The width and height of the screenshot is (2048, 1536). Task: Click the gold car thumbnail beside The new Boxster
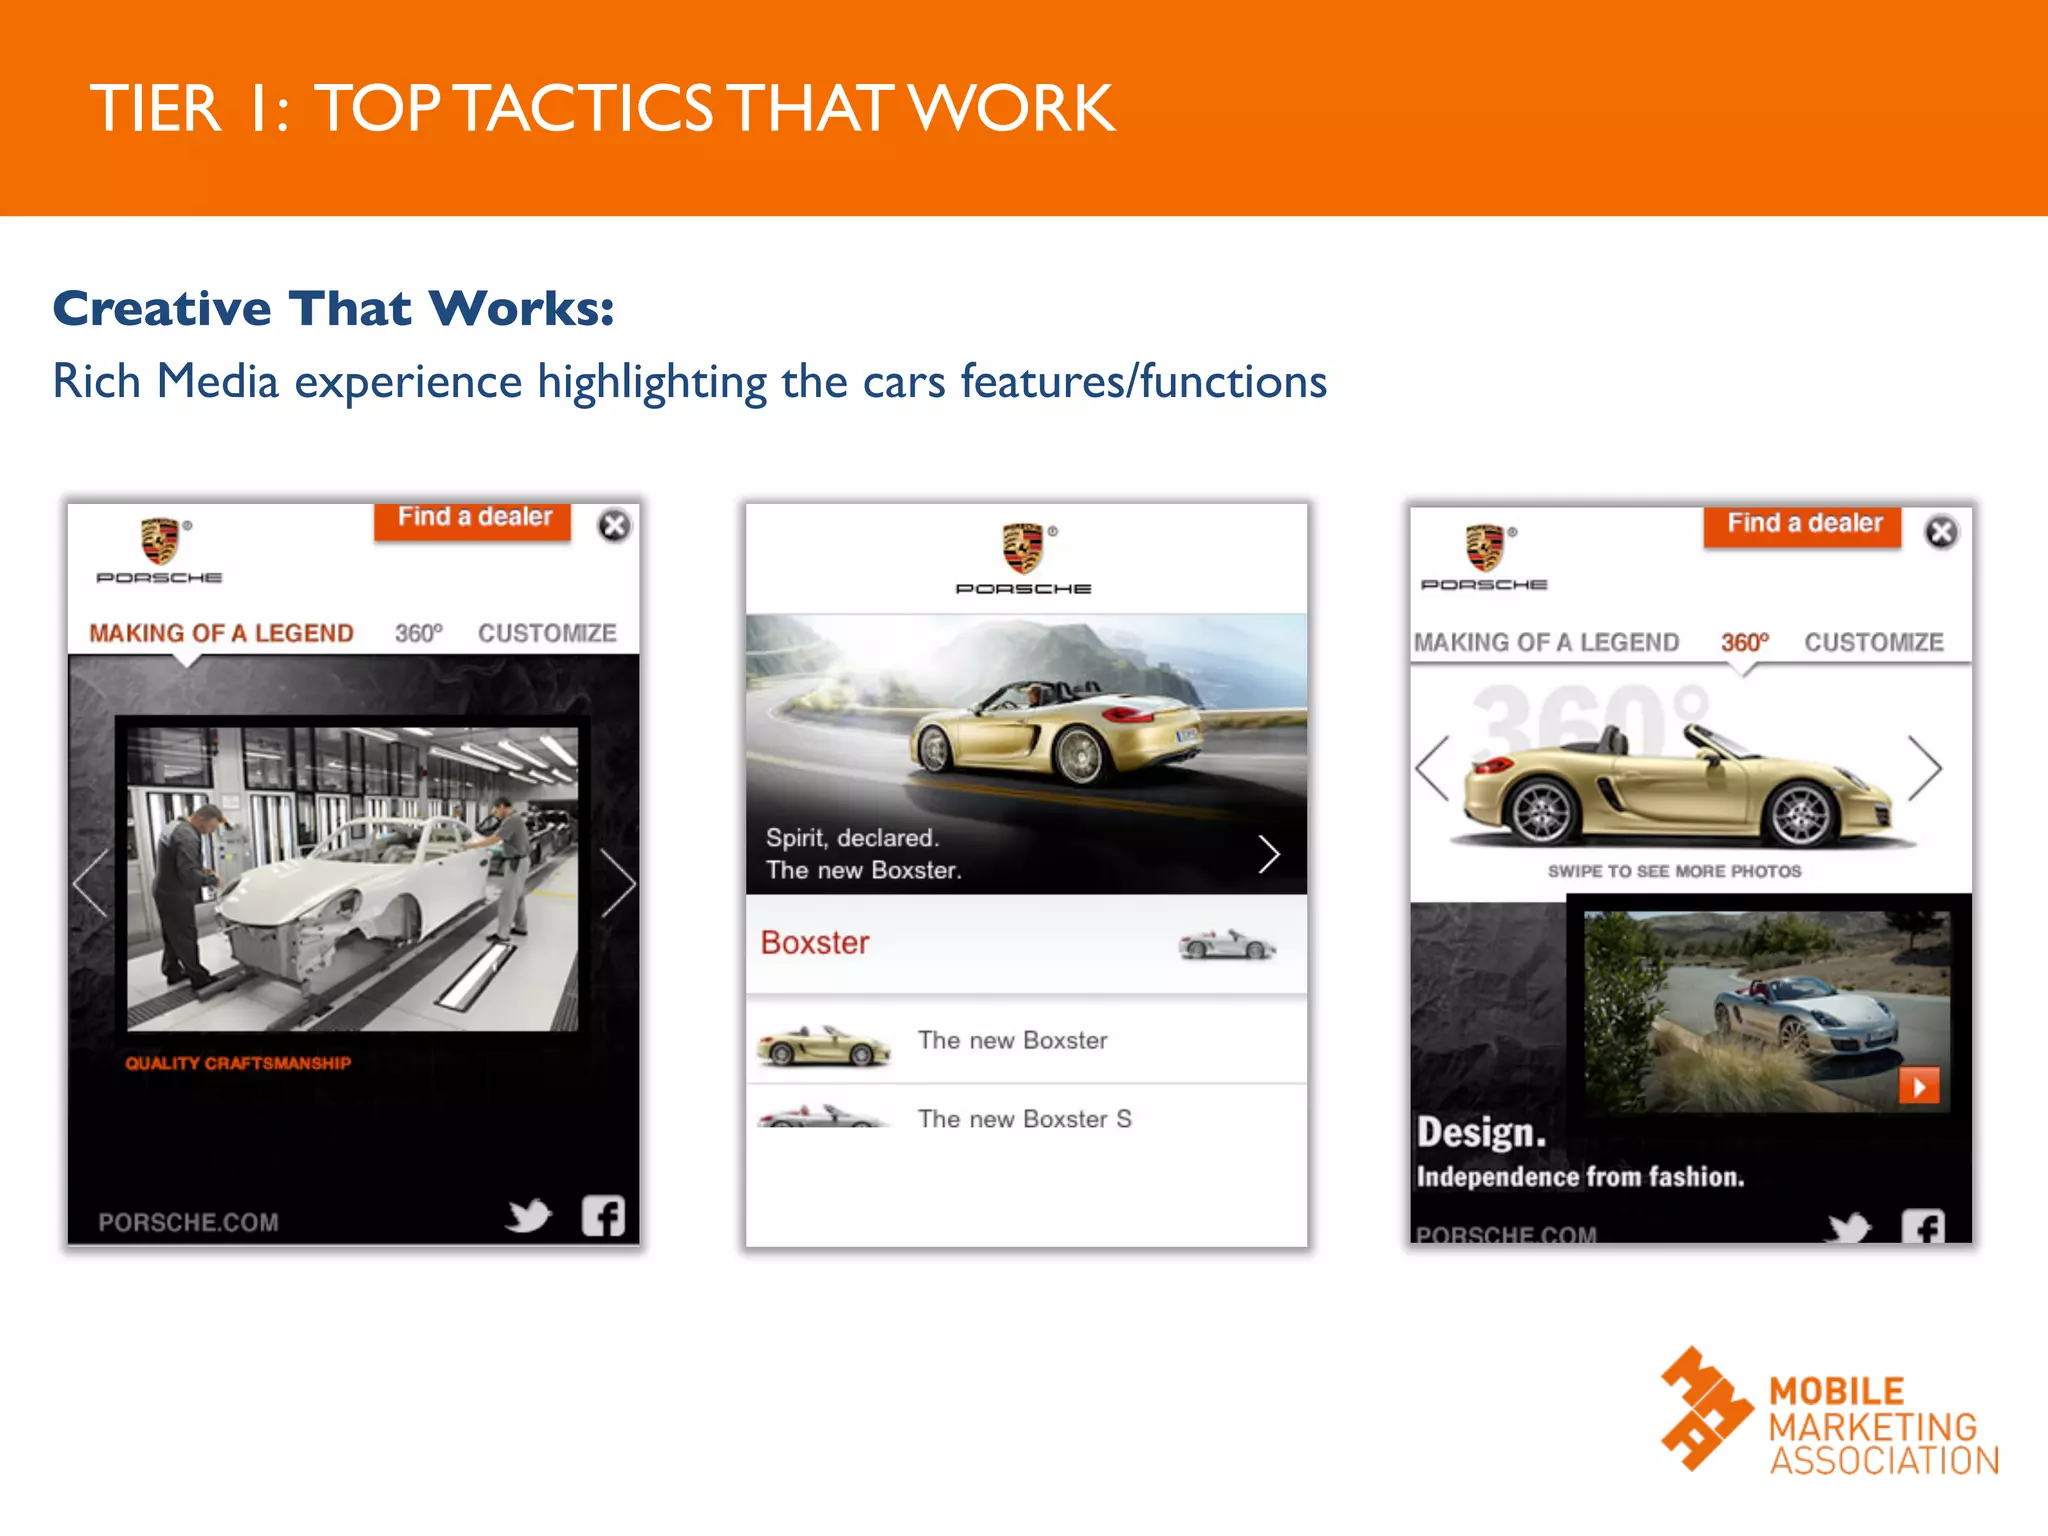tap(823, 1046)
